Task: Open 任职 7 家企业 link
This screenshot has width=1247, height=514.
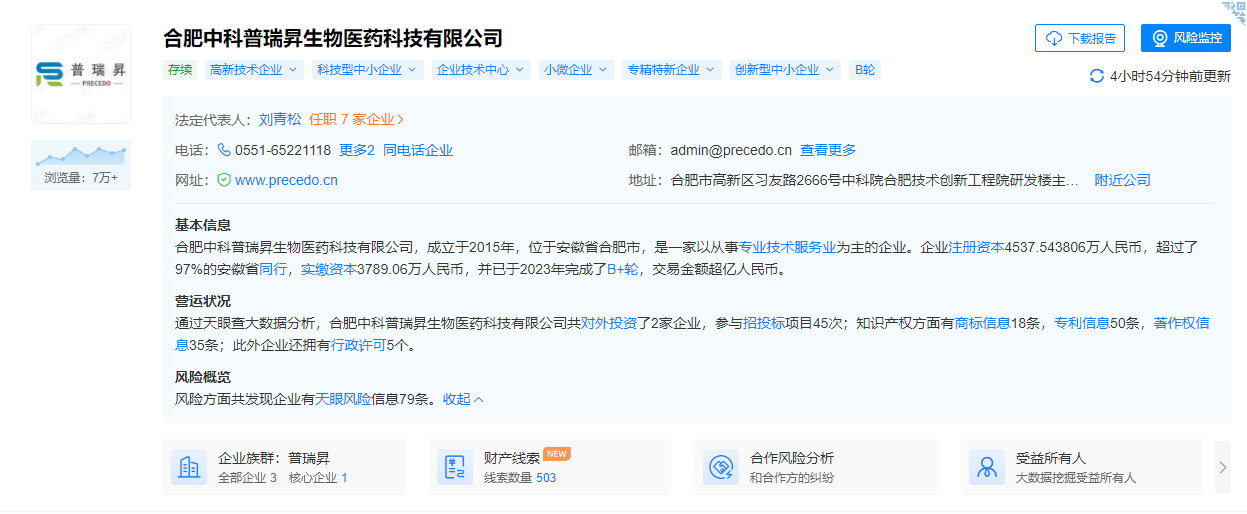Action: 357,119
